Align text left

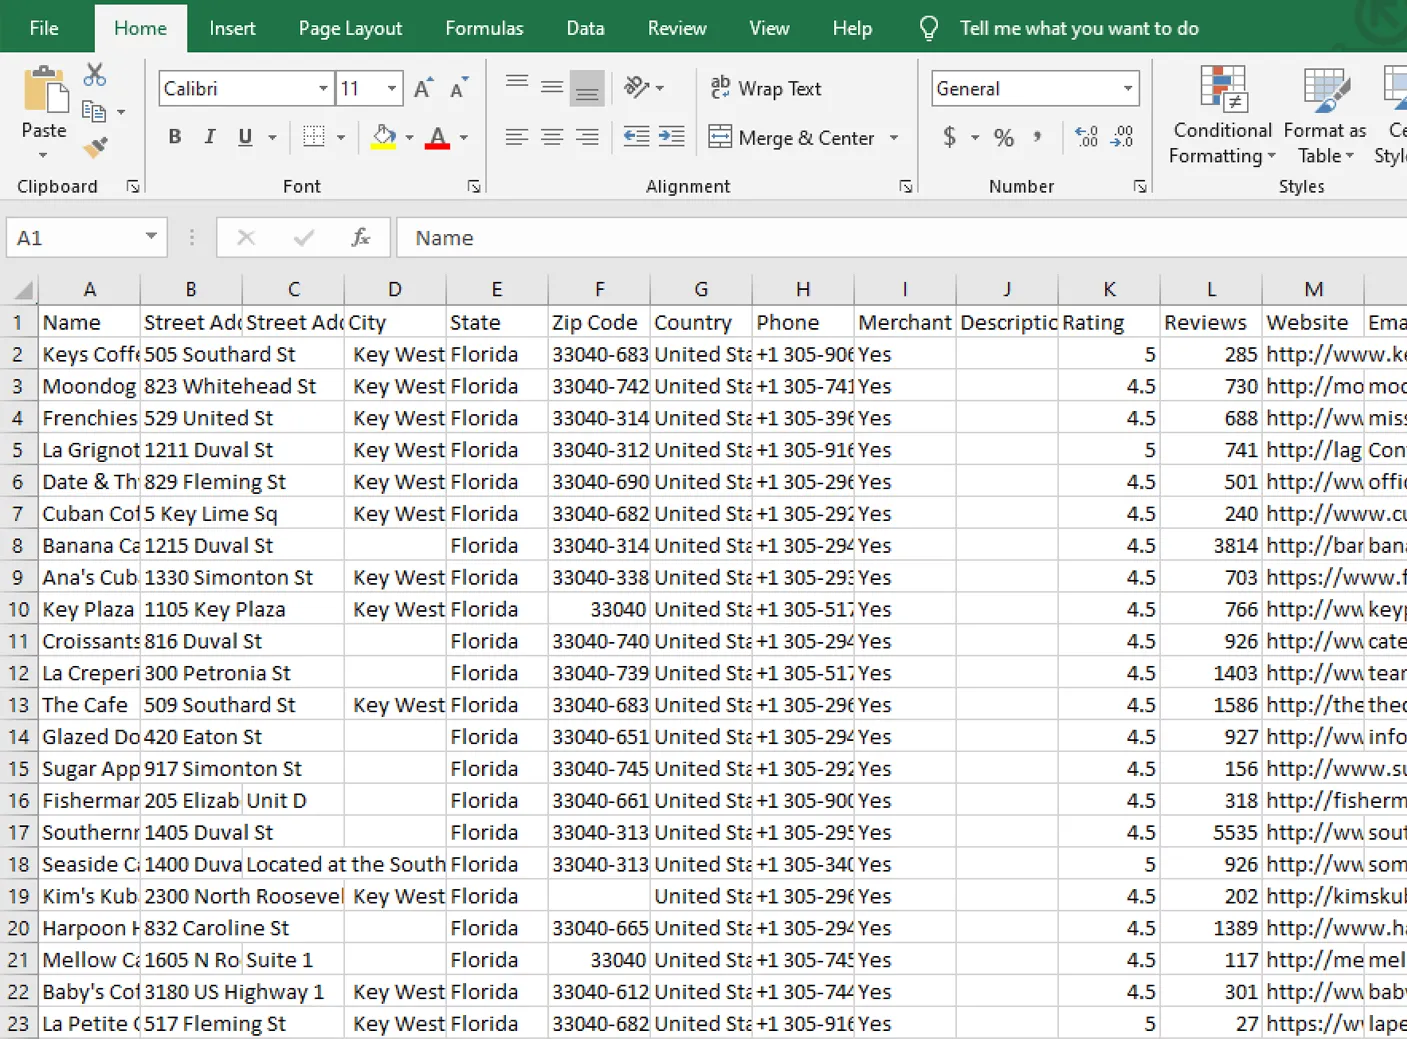[x=517, y=137]
